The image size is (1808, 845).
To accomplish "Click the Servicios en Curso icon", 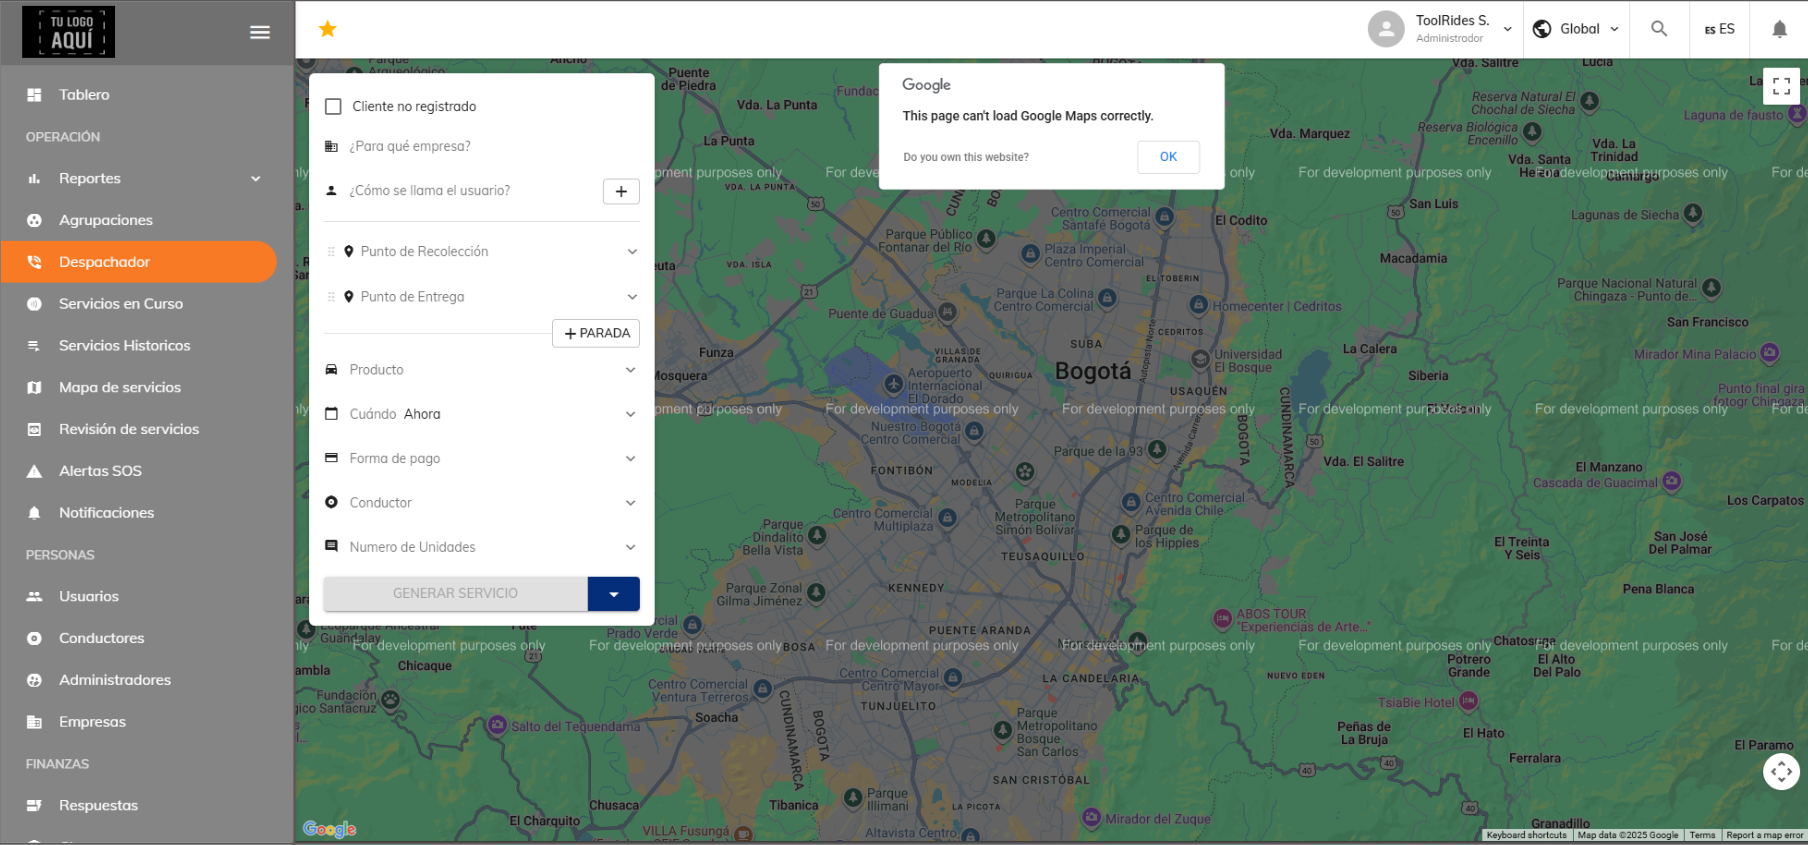I will point(34,304).
